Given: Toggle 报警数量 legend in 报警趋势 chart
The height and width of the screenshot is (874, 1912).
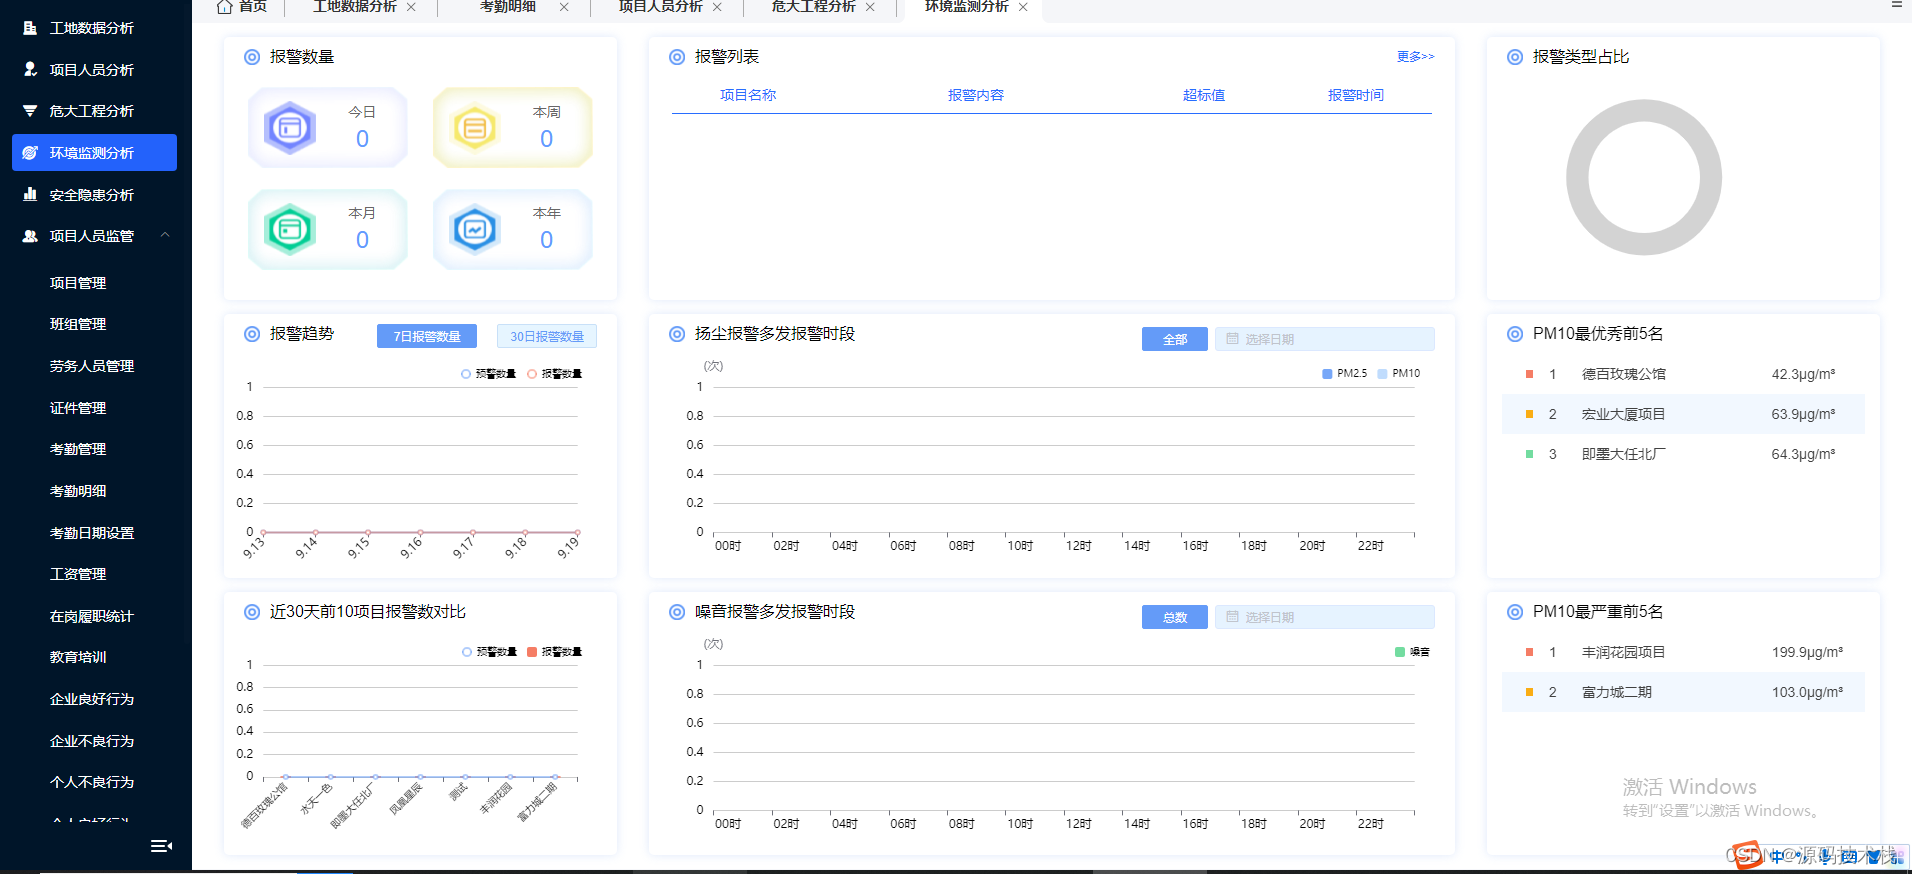Looking at the screenshot, I should point(554,374).
